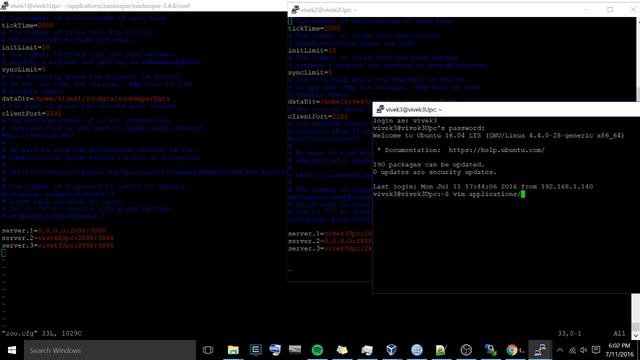Click 'tickTime=2000' line in vivek2 window

point(314,29)
